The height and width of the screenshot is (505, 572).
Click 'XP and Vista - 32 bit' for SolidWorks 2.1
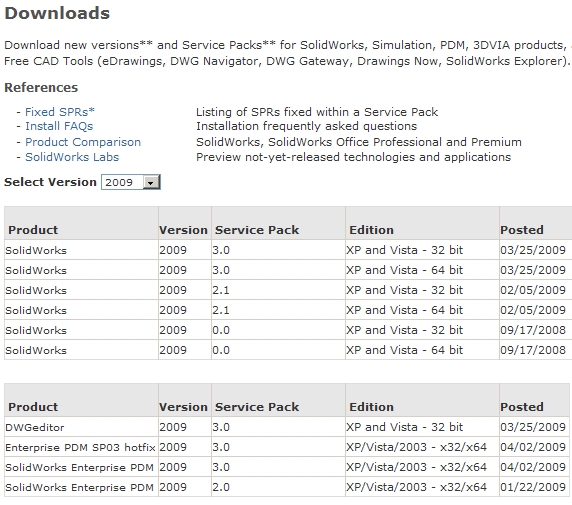[404, 290]
